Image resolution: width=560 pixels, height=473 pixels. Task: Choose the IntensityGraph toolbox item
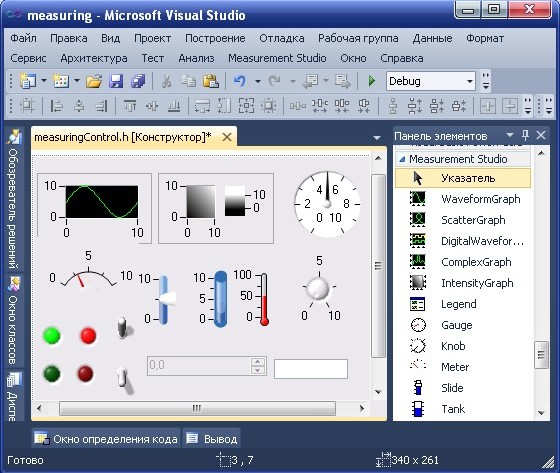[x=462, y=283]
